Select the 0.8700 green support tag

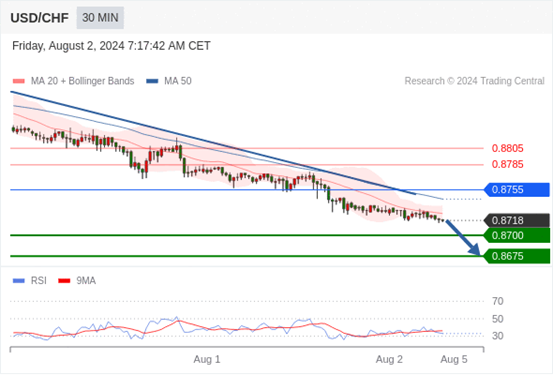pyautogui.click(x=517, y=235)
